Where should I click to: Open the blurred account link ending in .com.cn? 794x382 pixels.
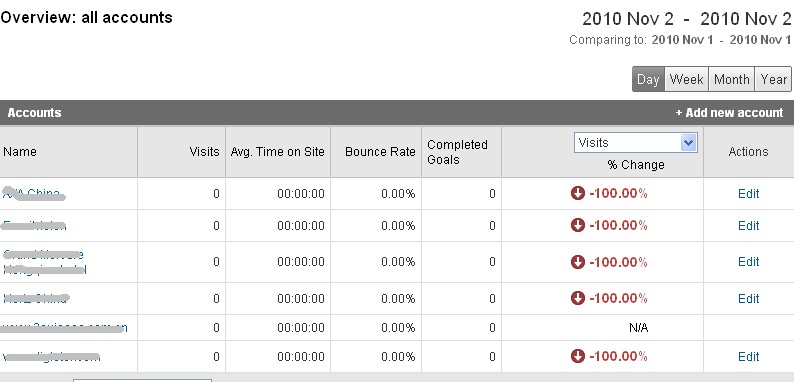pos(64,328)
